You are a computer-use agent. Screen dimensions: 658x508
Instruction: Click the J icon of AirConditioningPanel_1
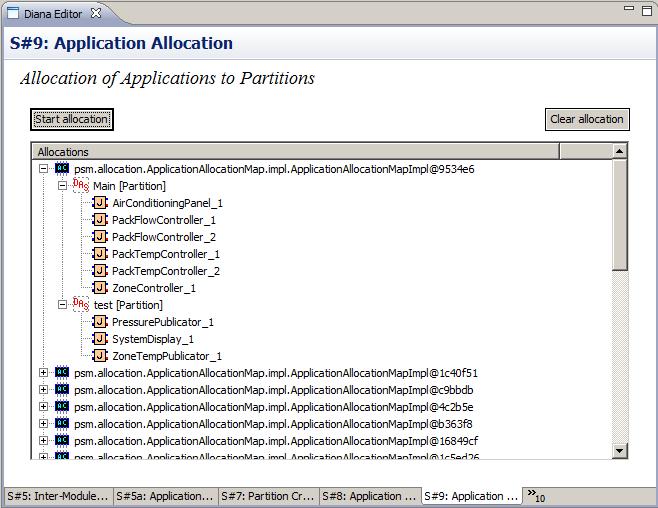(100, 203)
